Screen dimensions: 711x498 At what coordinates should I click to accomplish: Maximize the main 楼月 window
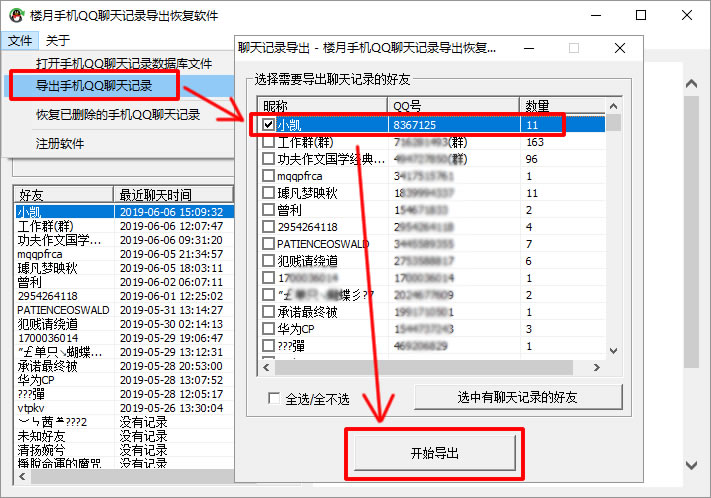pos(641,15)
